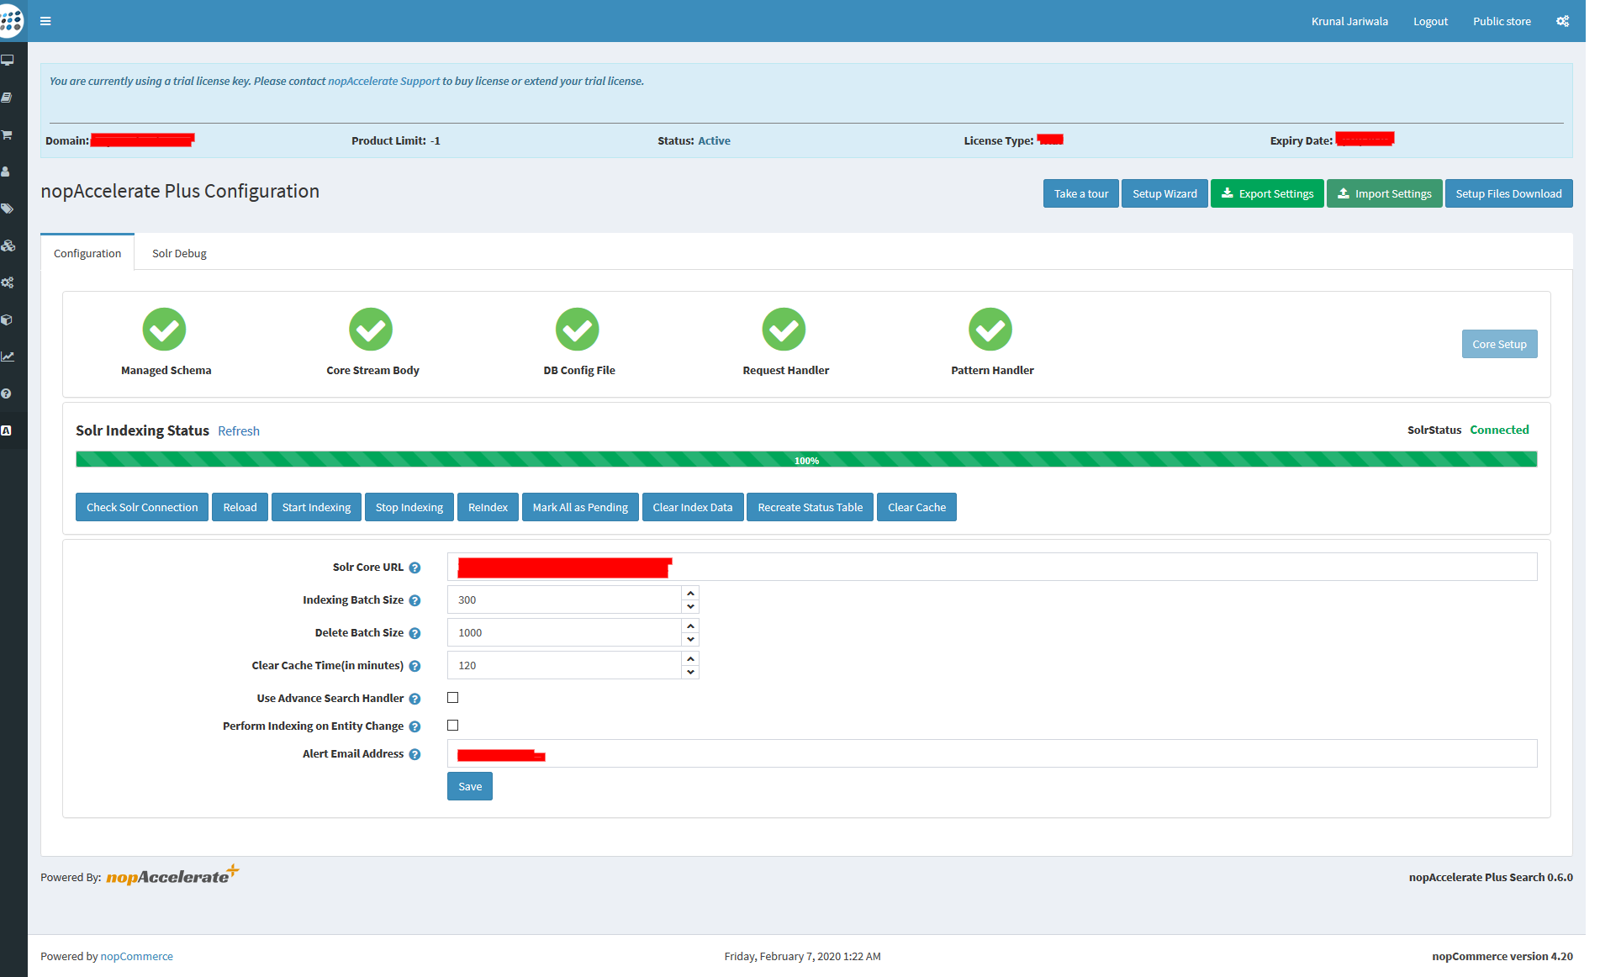Open Content management cubes icon in sidebar
1600x977 pixels.
point(8,246)
